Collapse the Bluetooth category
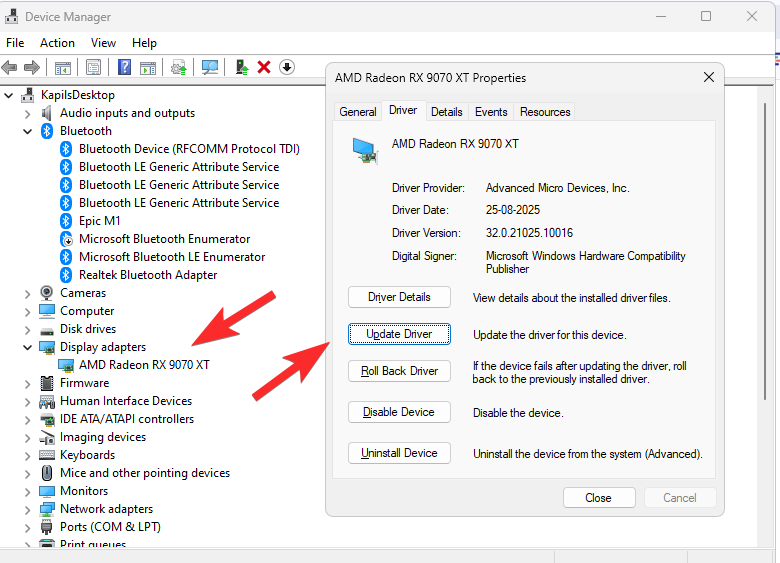The image size is (780, 563). pyautogui.click(x=27, y=131)
